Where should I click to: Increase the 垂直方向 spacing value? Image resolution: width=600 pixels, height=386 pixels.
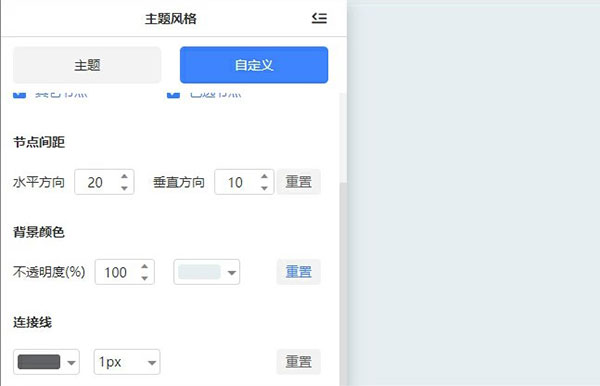tap(264, 176)
